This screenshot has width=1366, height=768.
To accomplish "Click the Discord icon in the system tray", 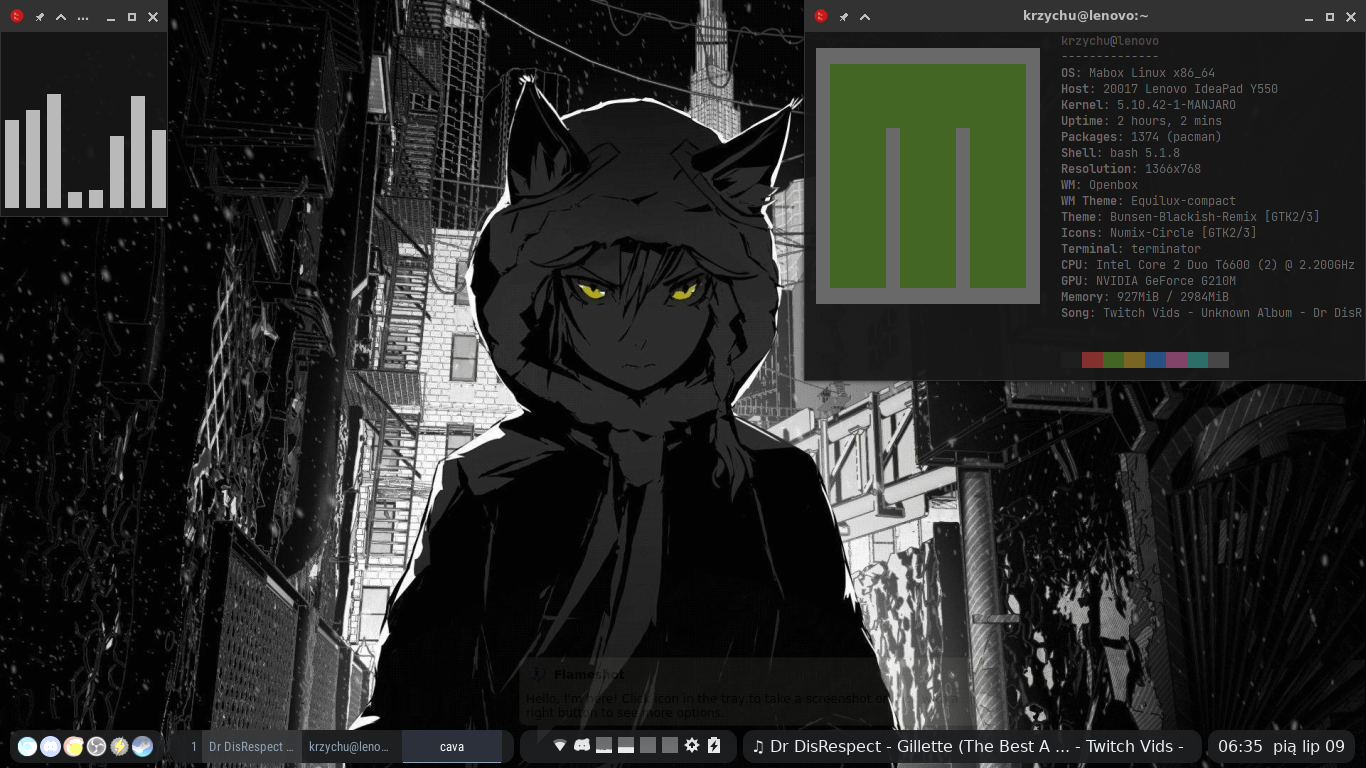I will click(581, 745).
